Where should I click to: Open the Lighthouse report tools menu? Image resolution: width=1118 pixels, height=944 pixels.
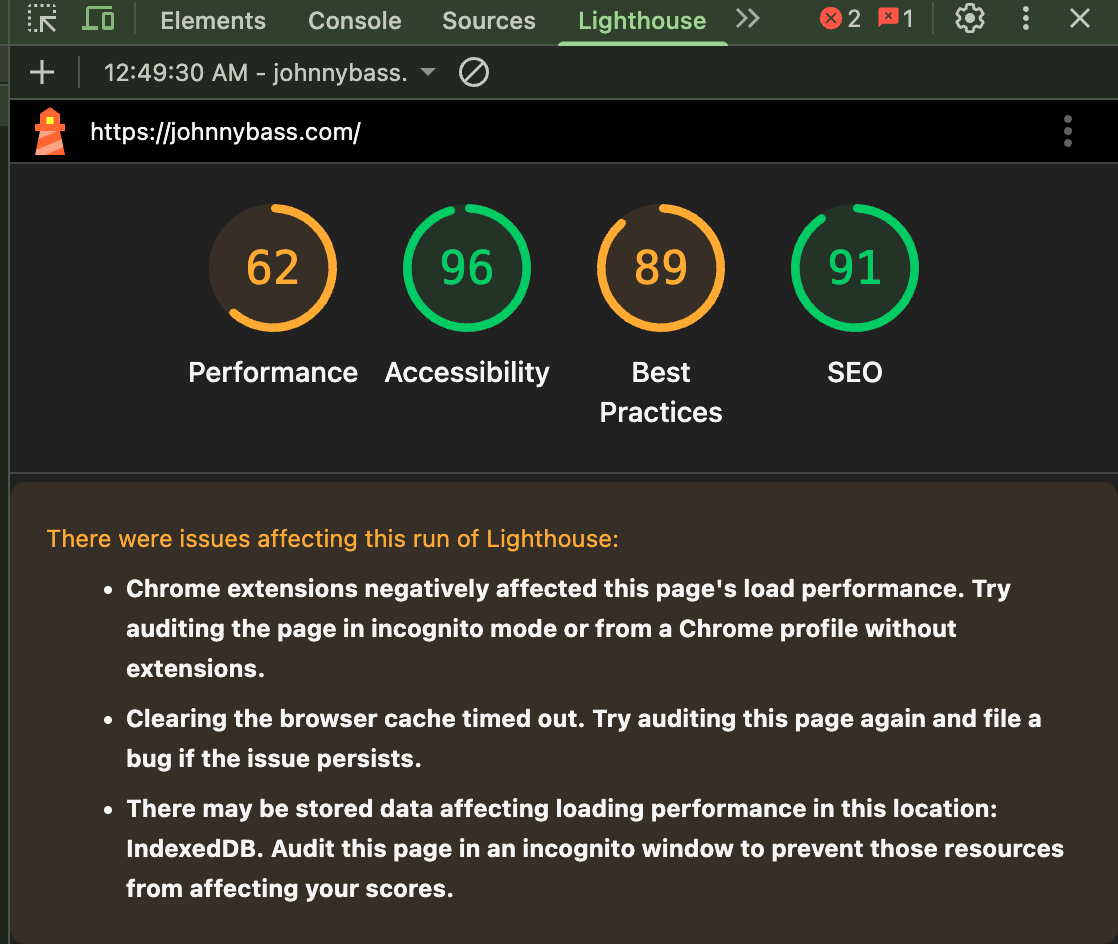coord(1068,132)
